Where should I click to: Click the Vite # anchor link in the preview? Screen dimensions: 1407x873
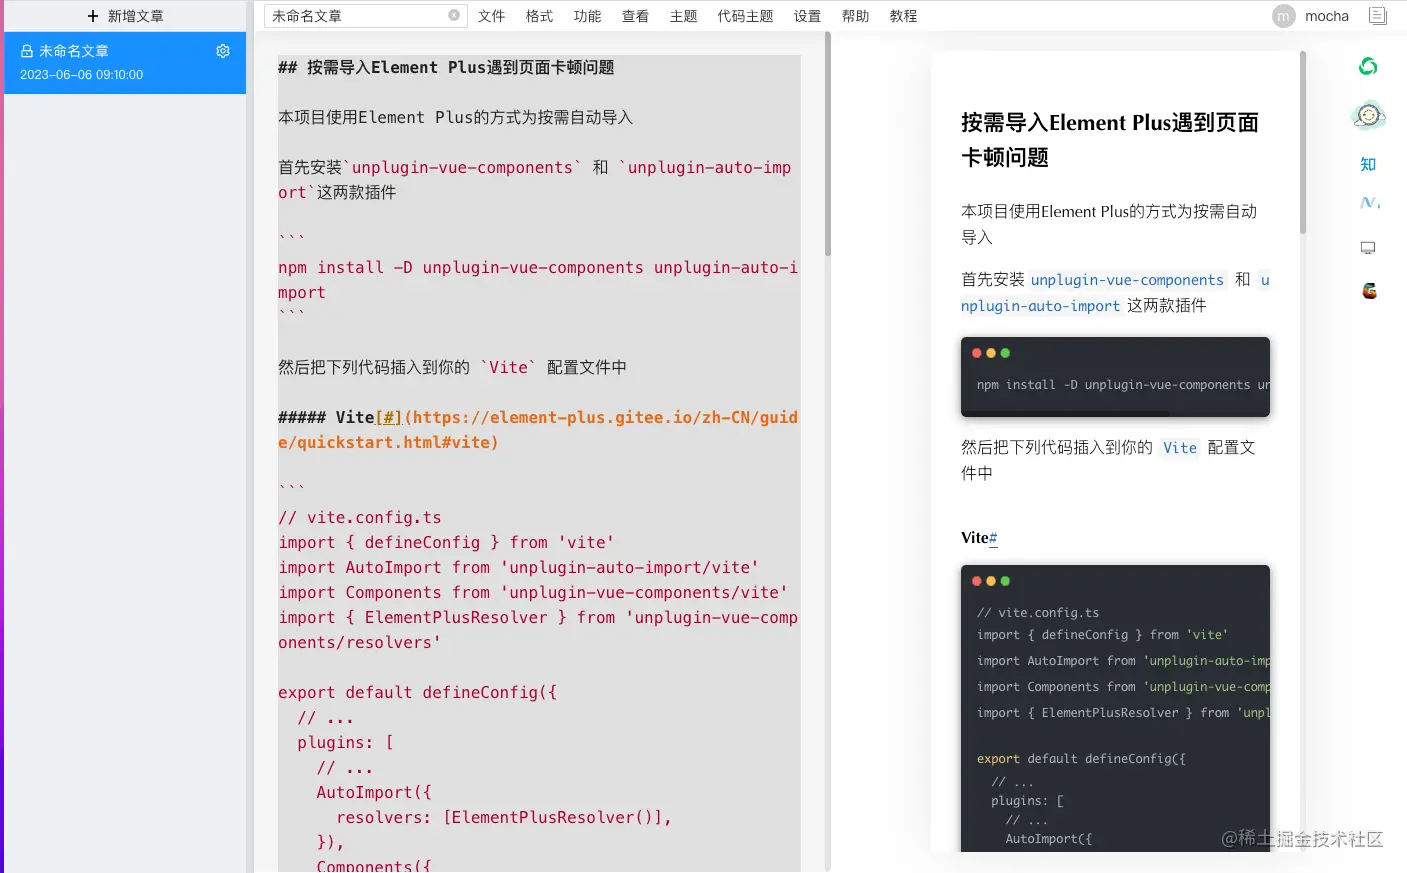[x=993, y=538]
